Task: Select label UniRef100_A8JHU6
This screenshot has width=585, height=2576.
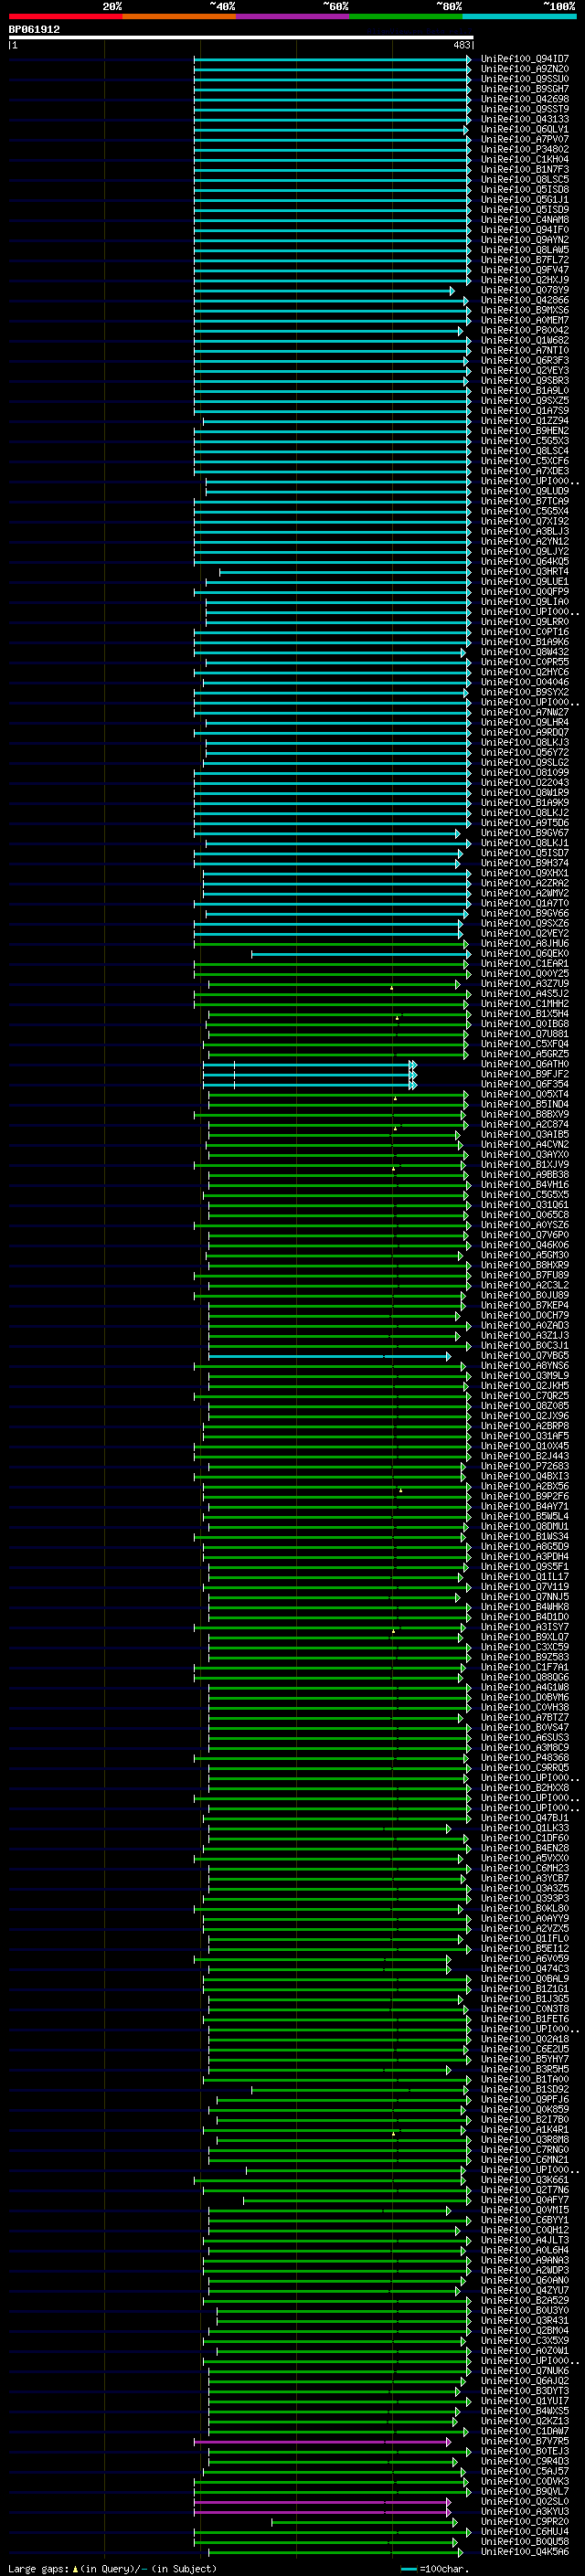Action: click(x=525, y=943)
